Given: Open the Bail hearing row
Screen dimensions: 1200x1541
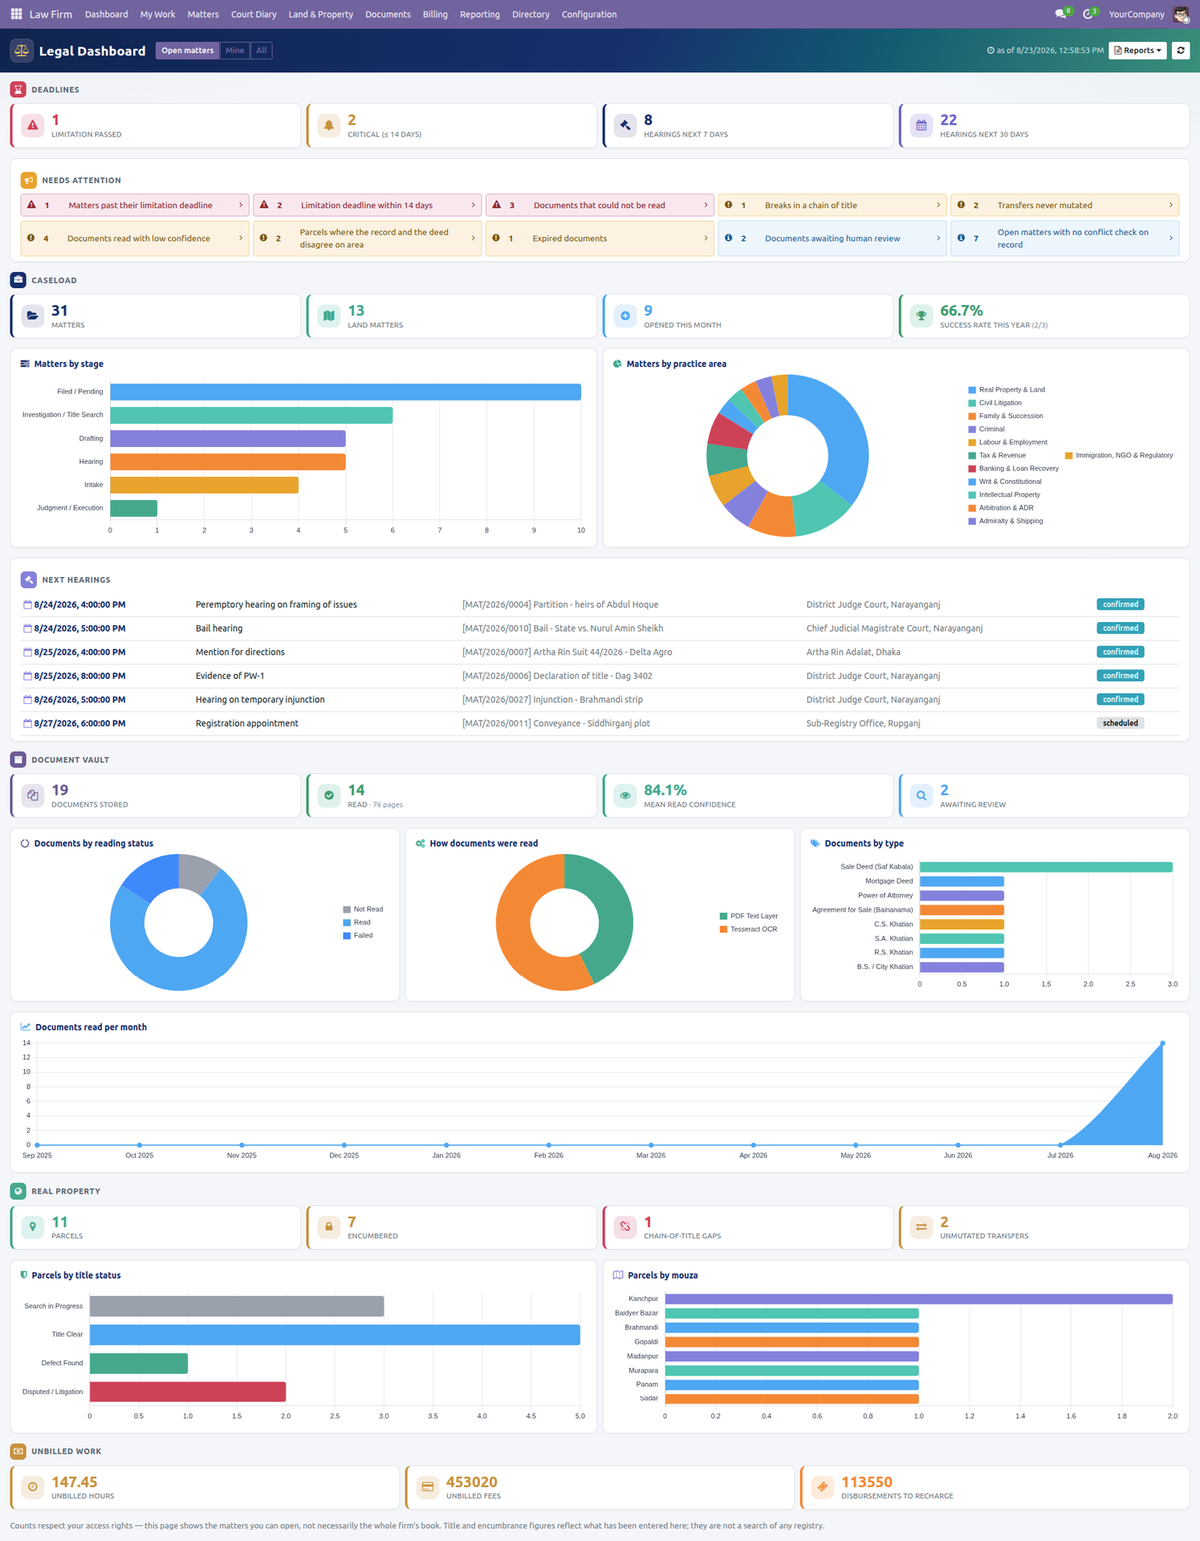Looking at the screenshot, I should point(600,628).
